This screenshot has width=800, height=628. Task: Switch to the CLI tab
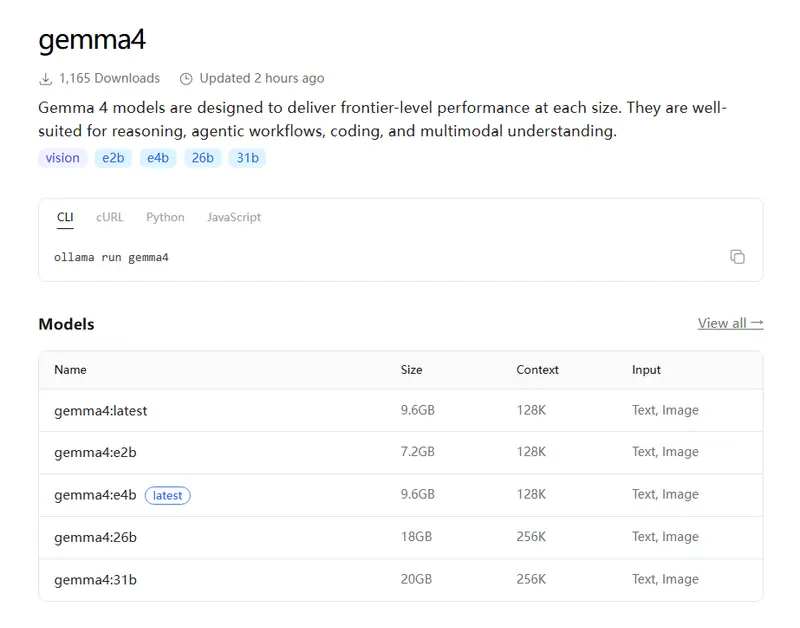(65, 217)
